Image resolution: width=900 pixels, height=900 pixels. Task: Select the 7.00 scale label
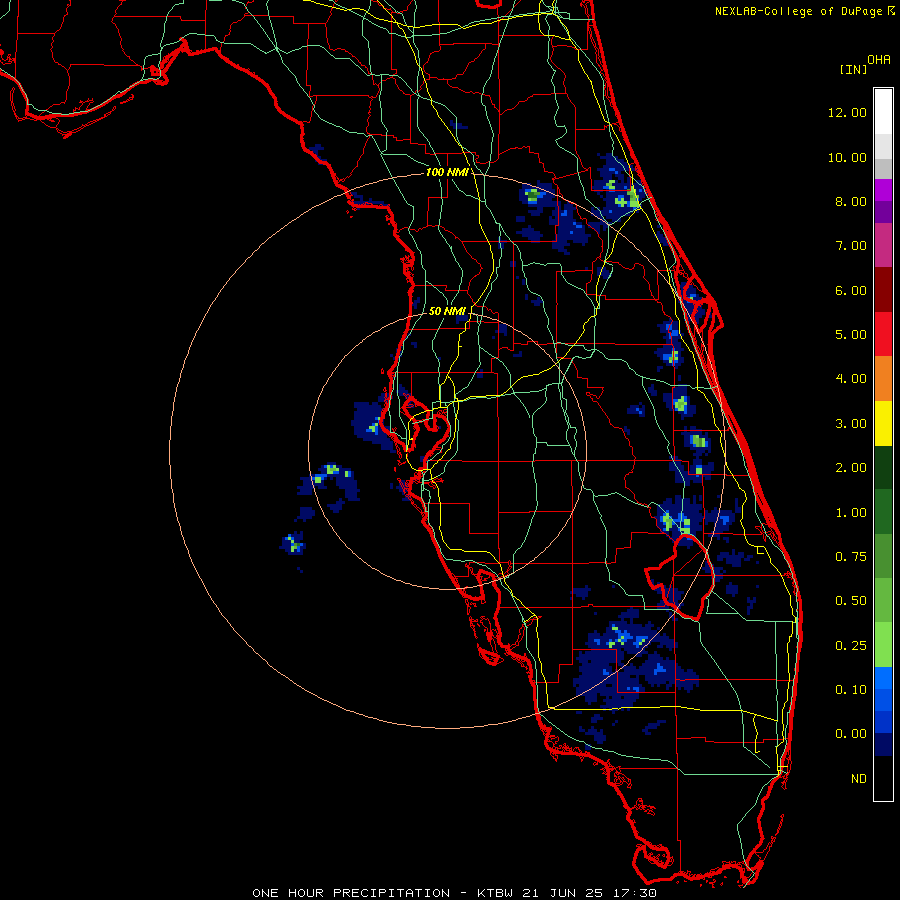click(851, 246)
